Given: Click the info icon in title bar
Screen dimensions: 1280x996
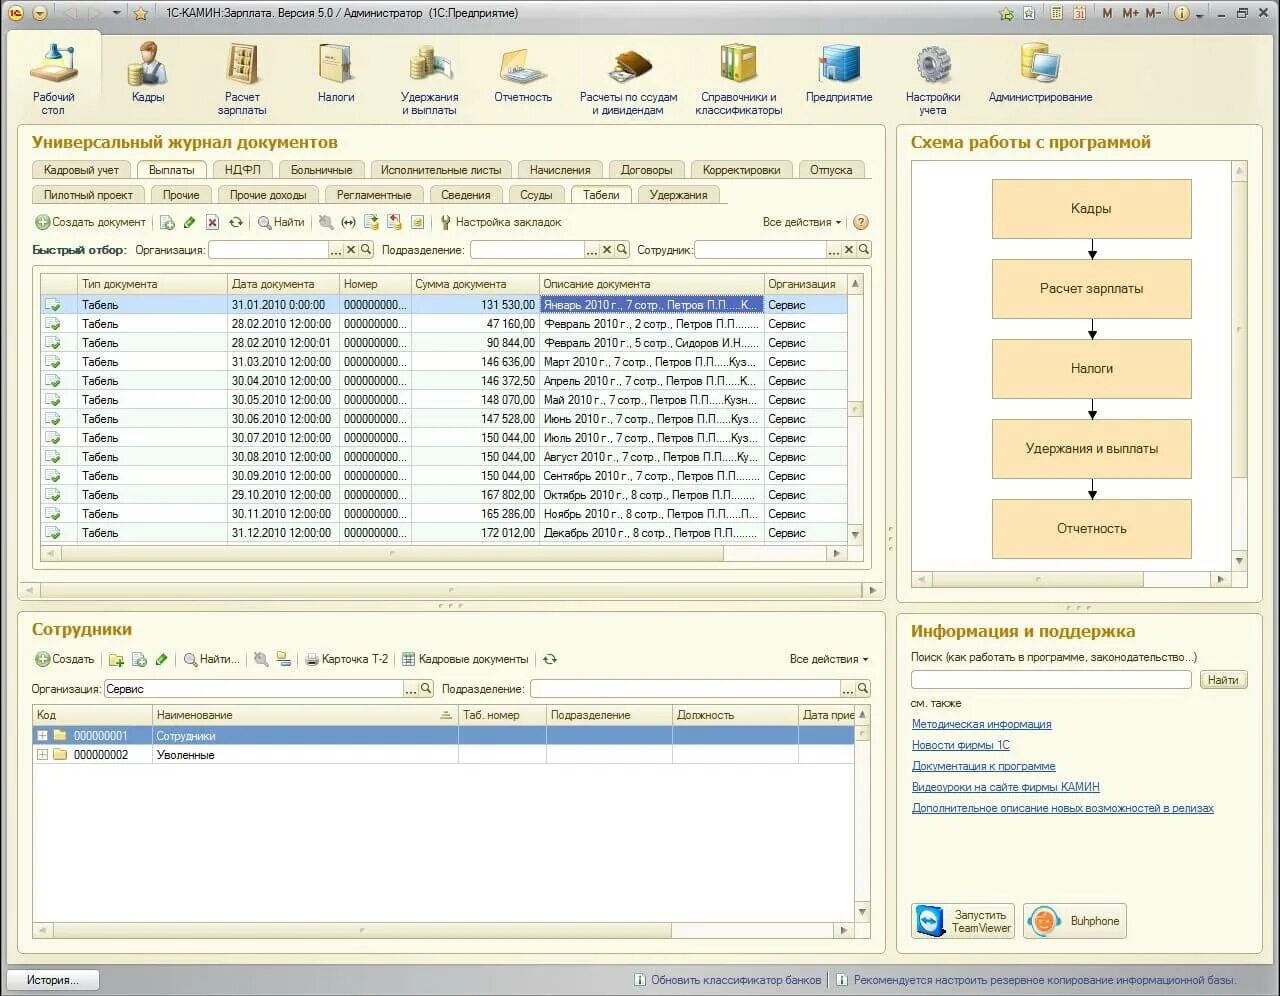Looking at the screenshot, I should [x=1181, y=13].
